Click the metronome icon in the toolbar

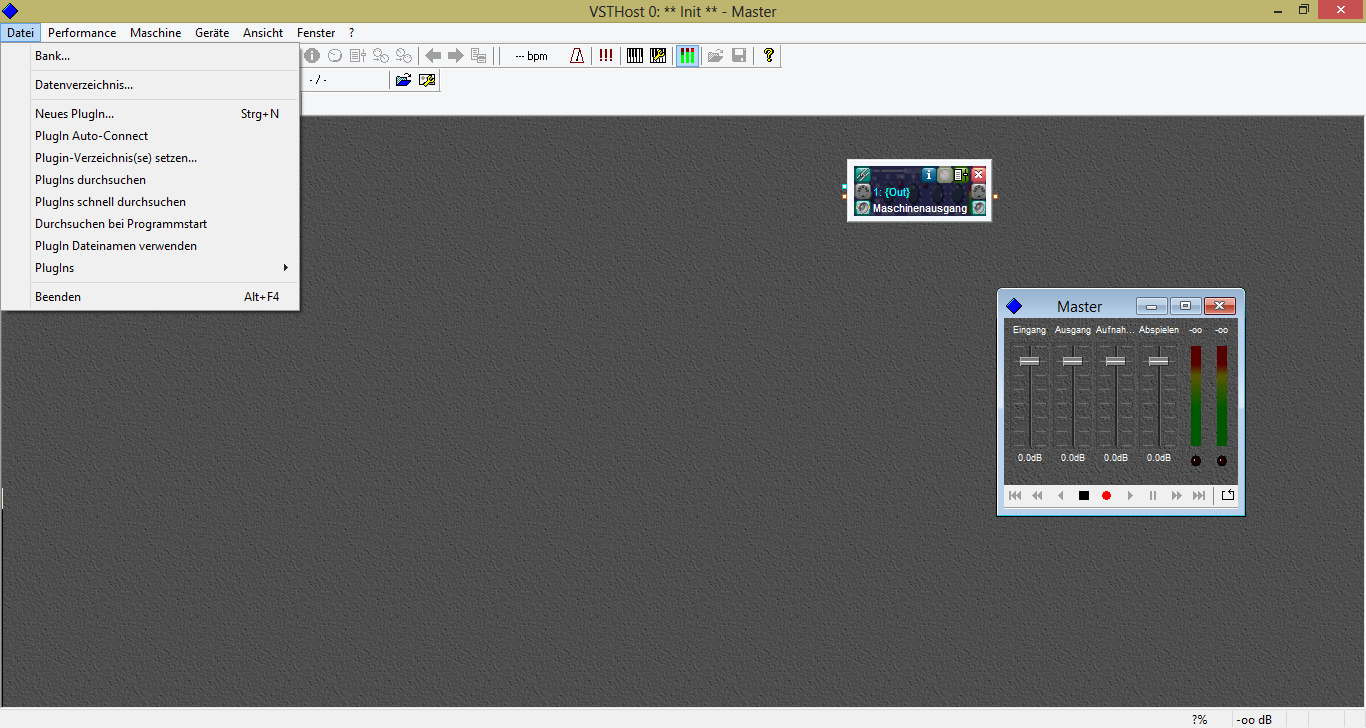pyautogui.click(x=577, y=56)
